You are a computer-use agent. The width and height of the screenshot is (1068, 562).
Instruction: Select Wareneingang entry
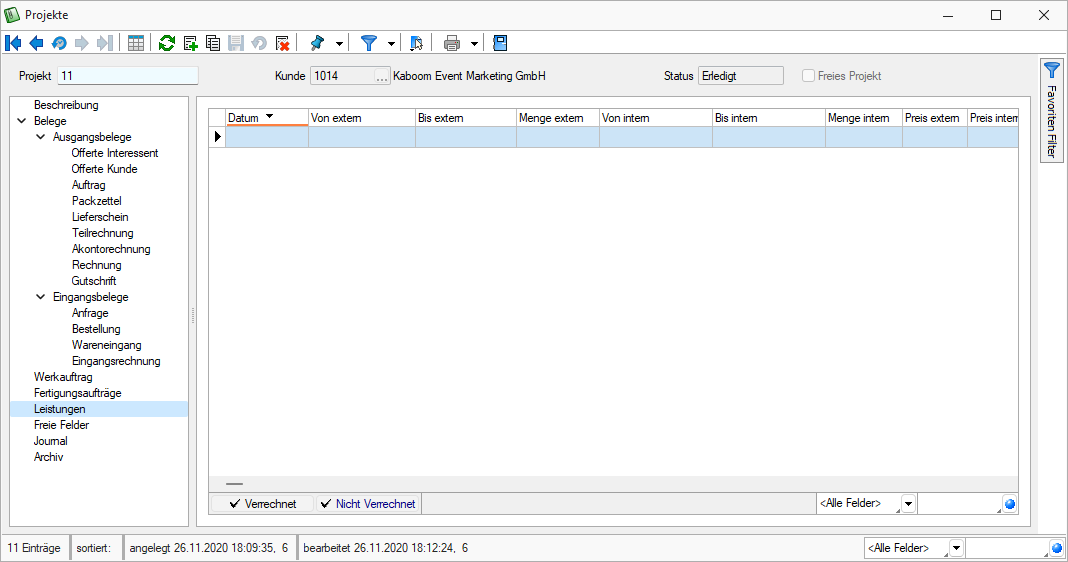[106, 345]
